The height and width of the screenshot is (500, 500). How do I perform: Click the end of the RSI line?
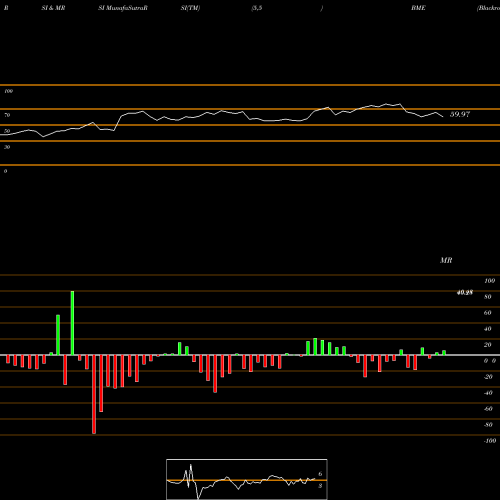point(443,116)
